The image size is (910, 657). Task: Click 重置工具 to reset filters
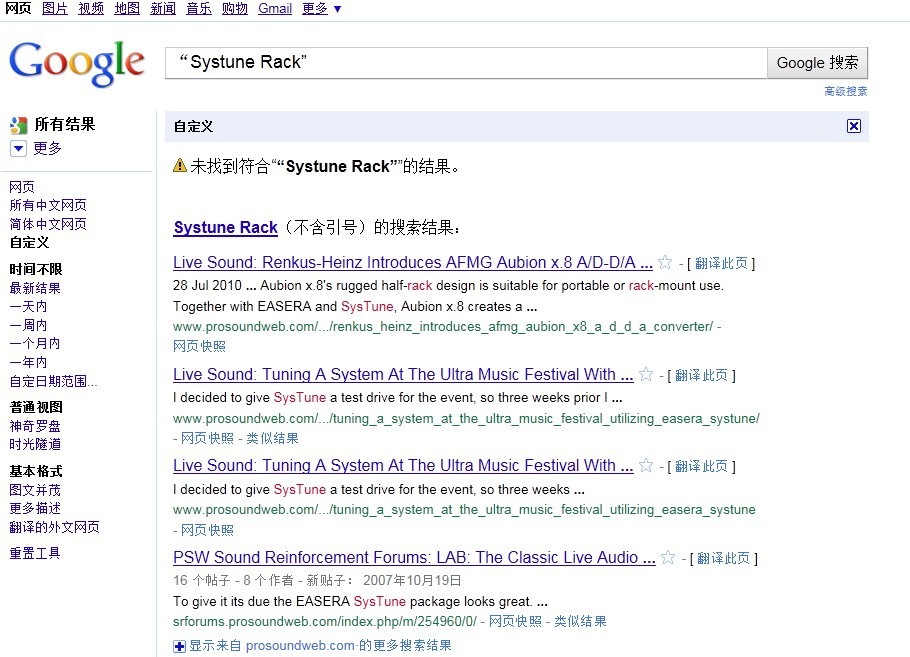(35, 553)
